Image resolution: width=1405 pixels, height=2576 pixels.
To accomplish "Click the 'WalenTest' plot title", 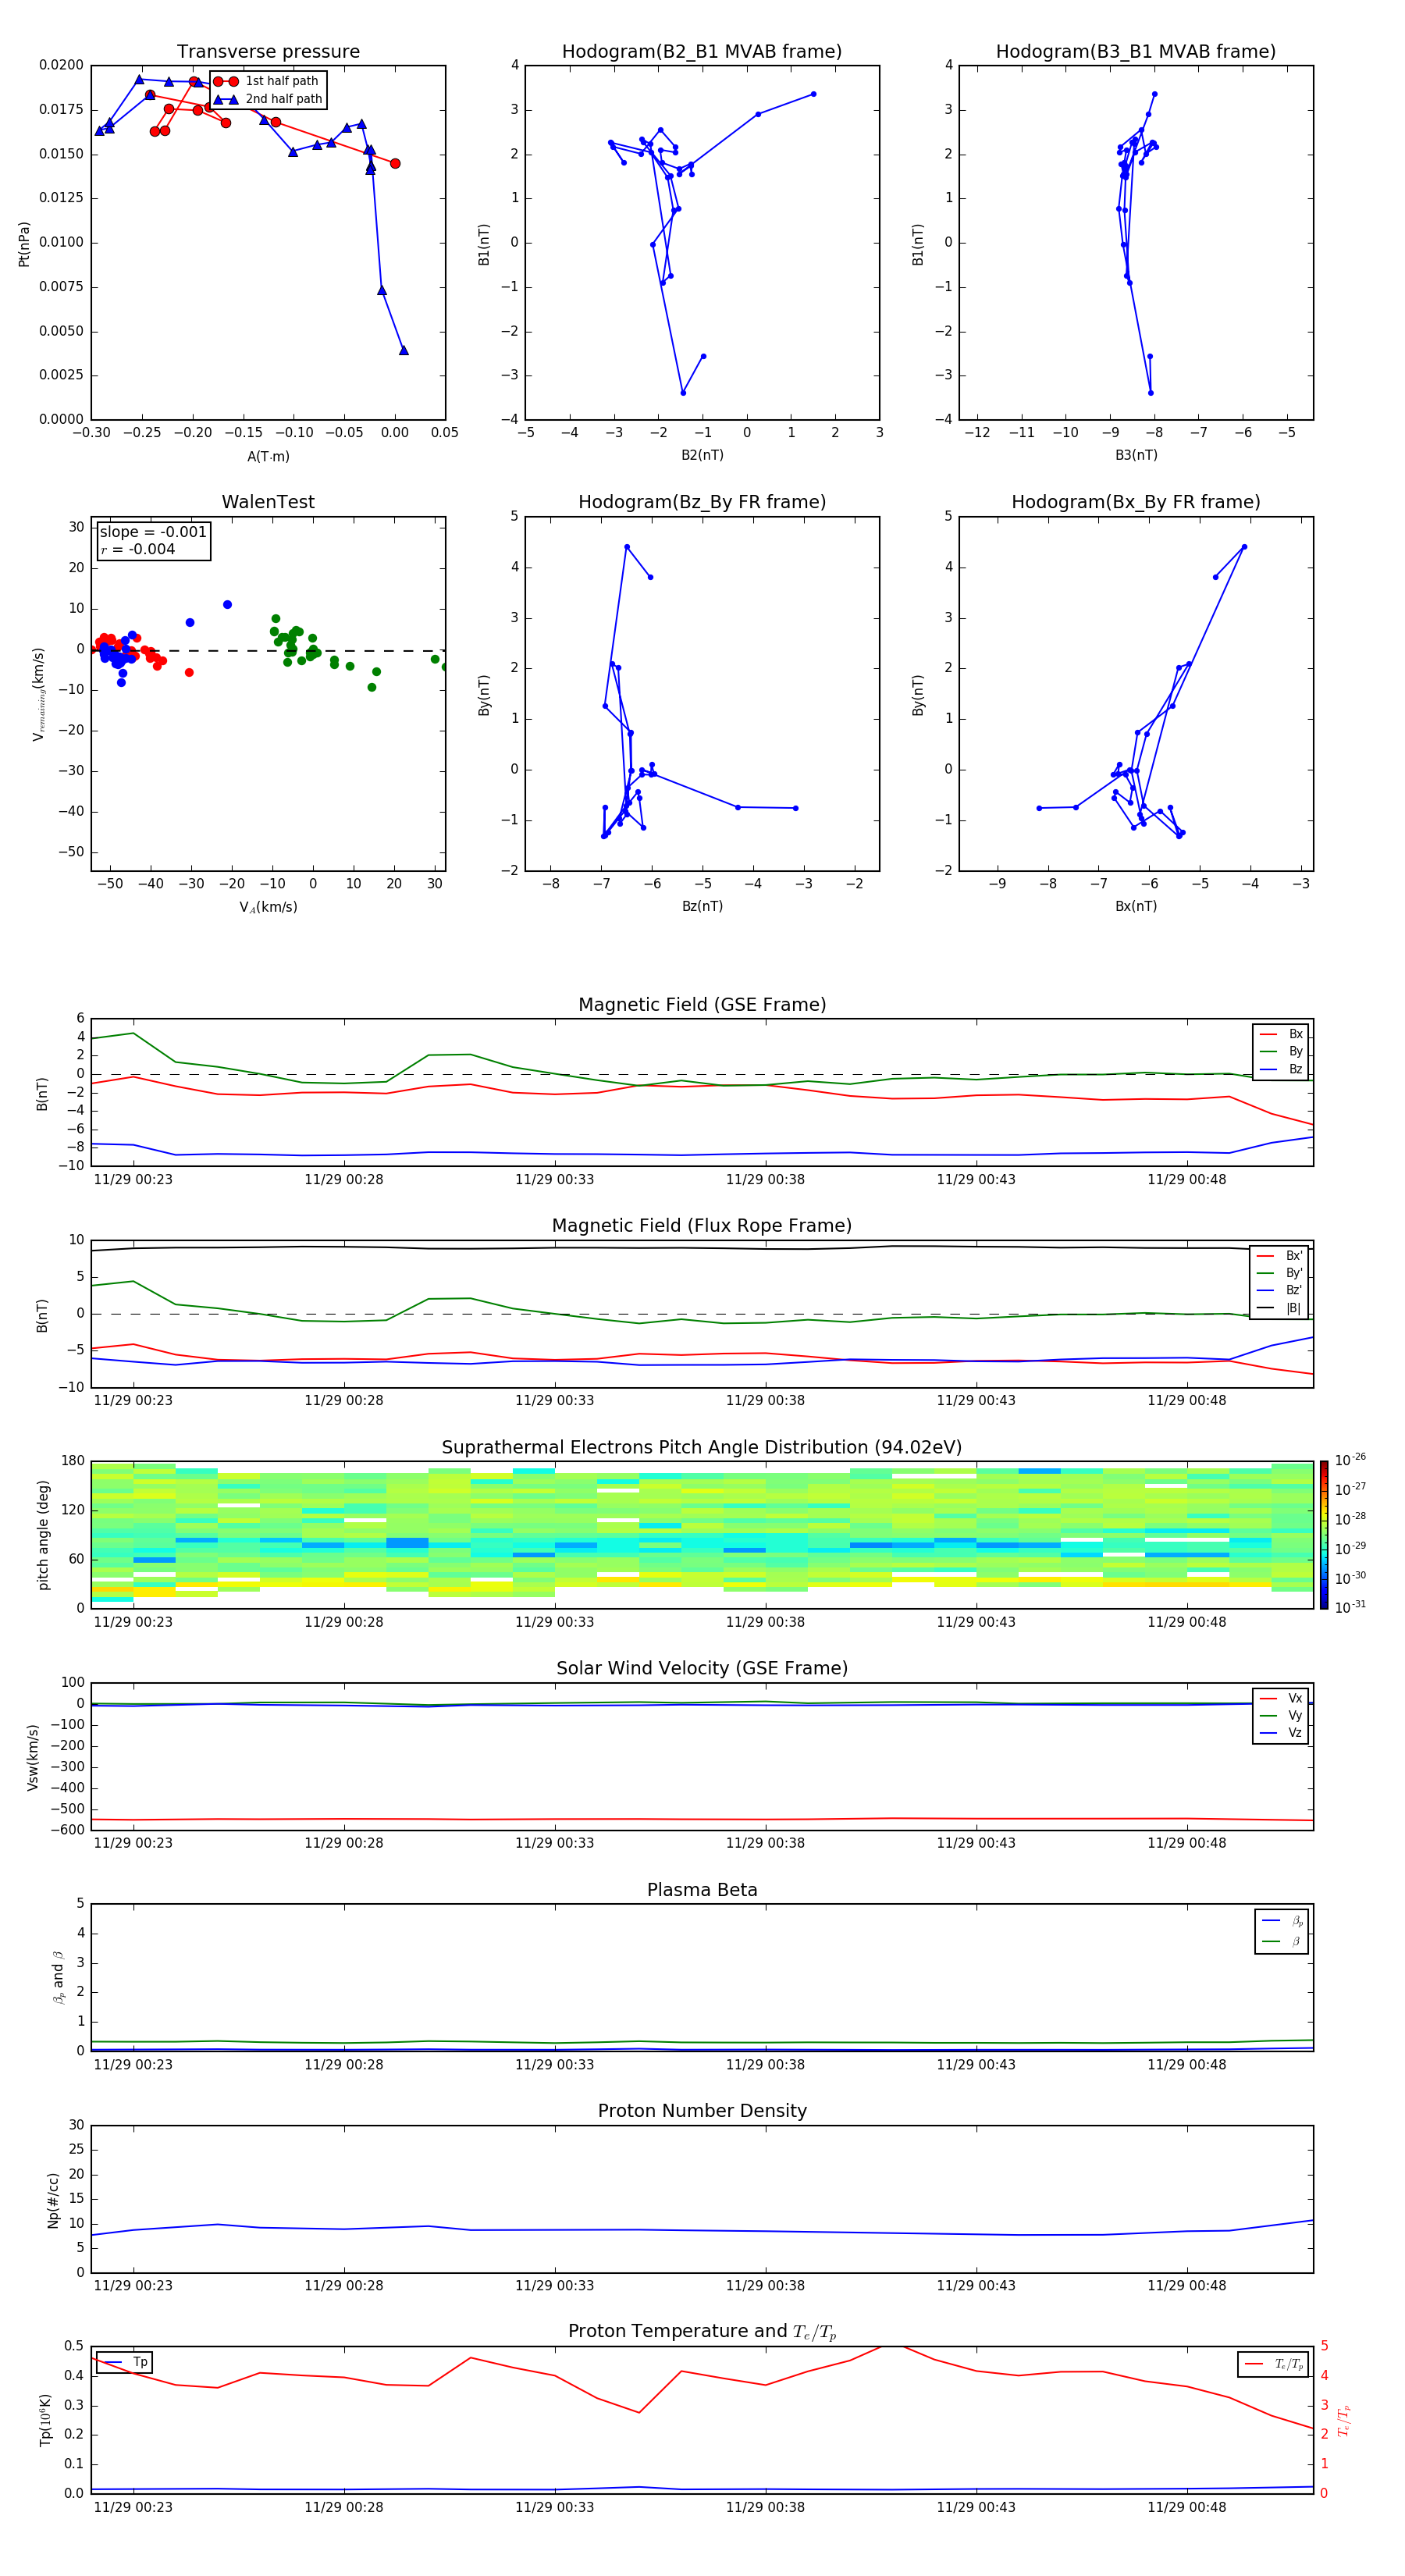I will (268, 502).
